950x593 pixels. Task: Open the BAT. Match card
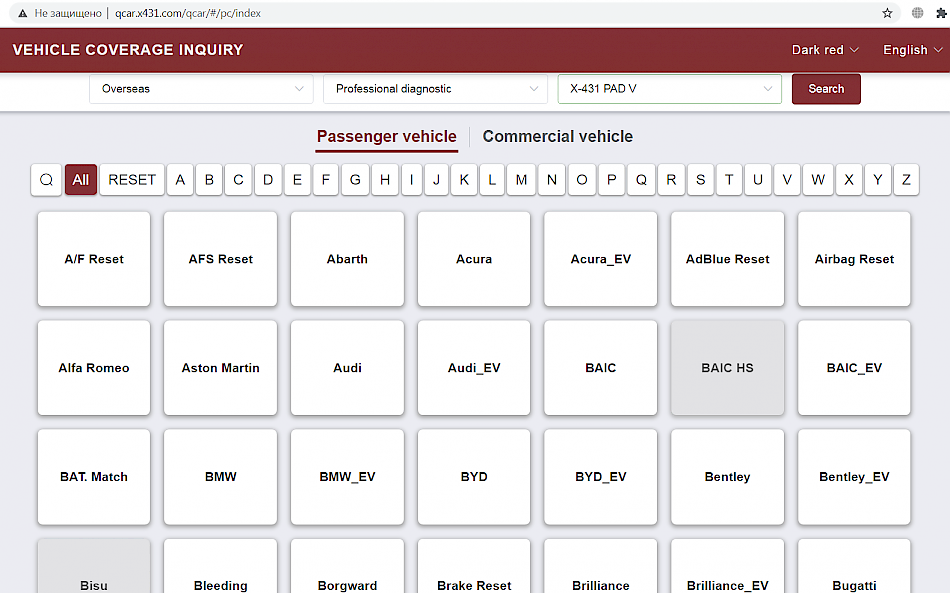coord(94,477)
